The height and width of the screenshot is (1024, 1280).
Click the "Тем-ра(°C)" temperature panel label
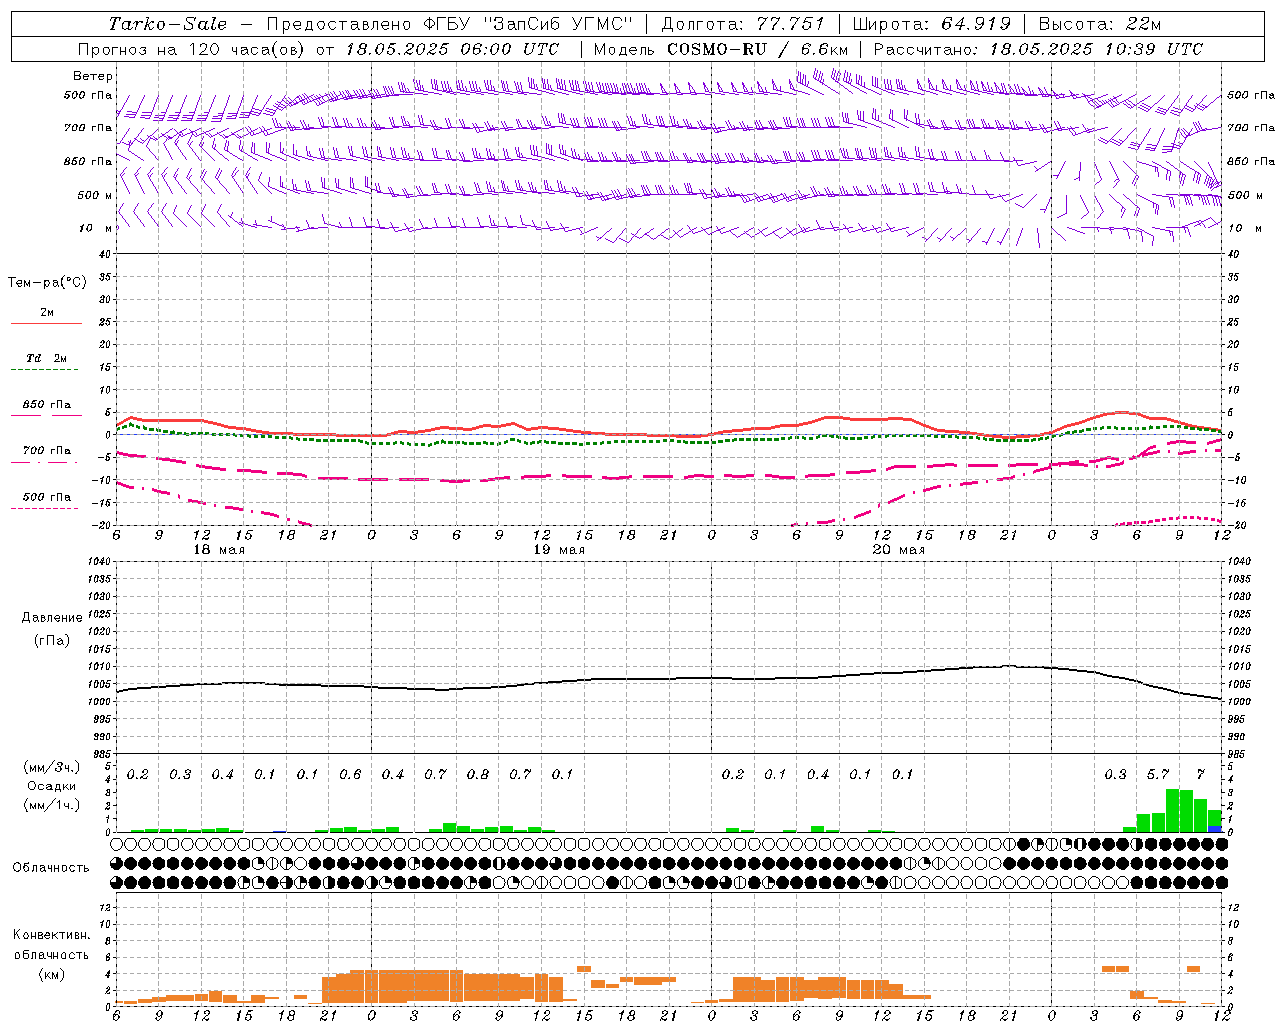[x=47, y=283]
